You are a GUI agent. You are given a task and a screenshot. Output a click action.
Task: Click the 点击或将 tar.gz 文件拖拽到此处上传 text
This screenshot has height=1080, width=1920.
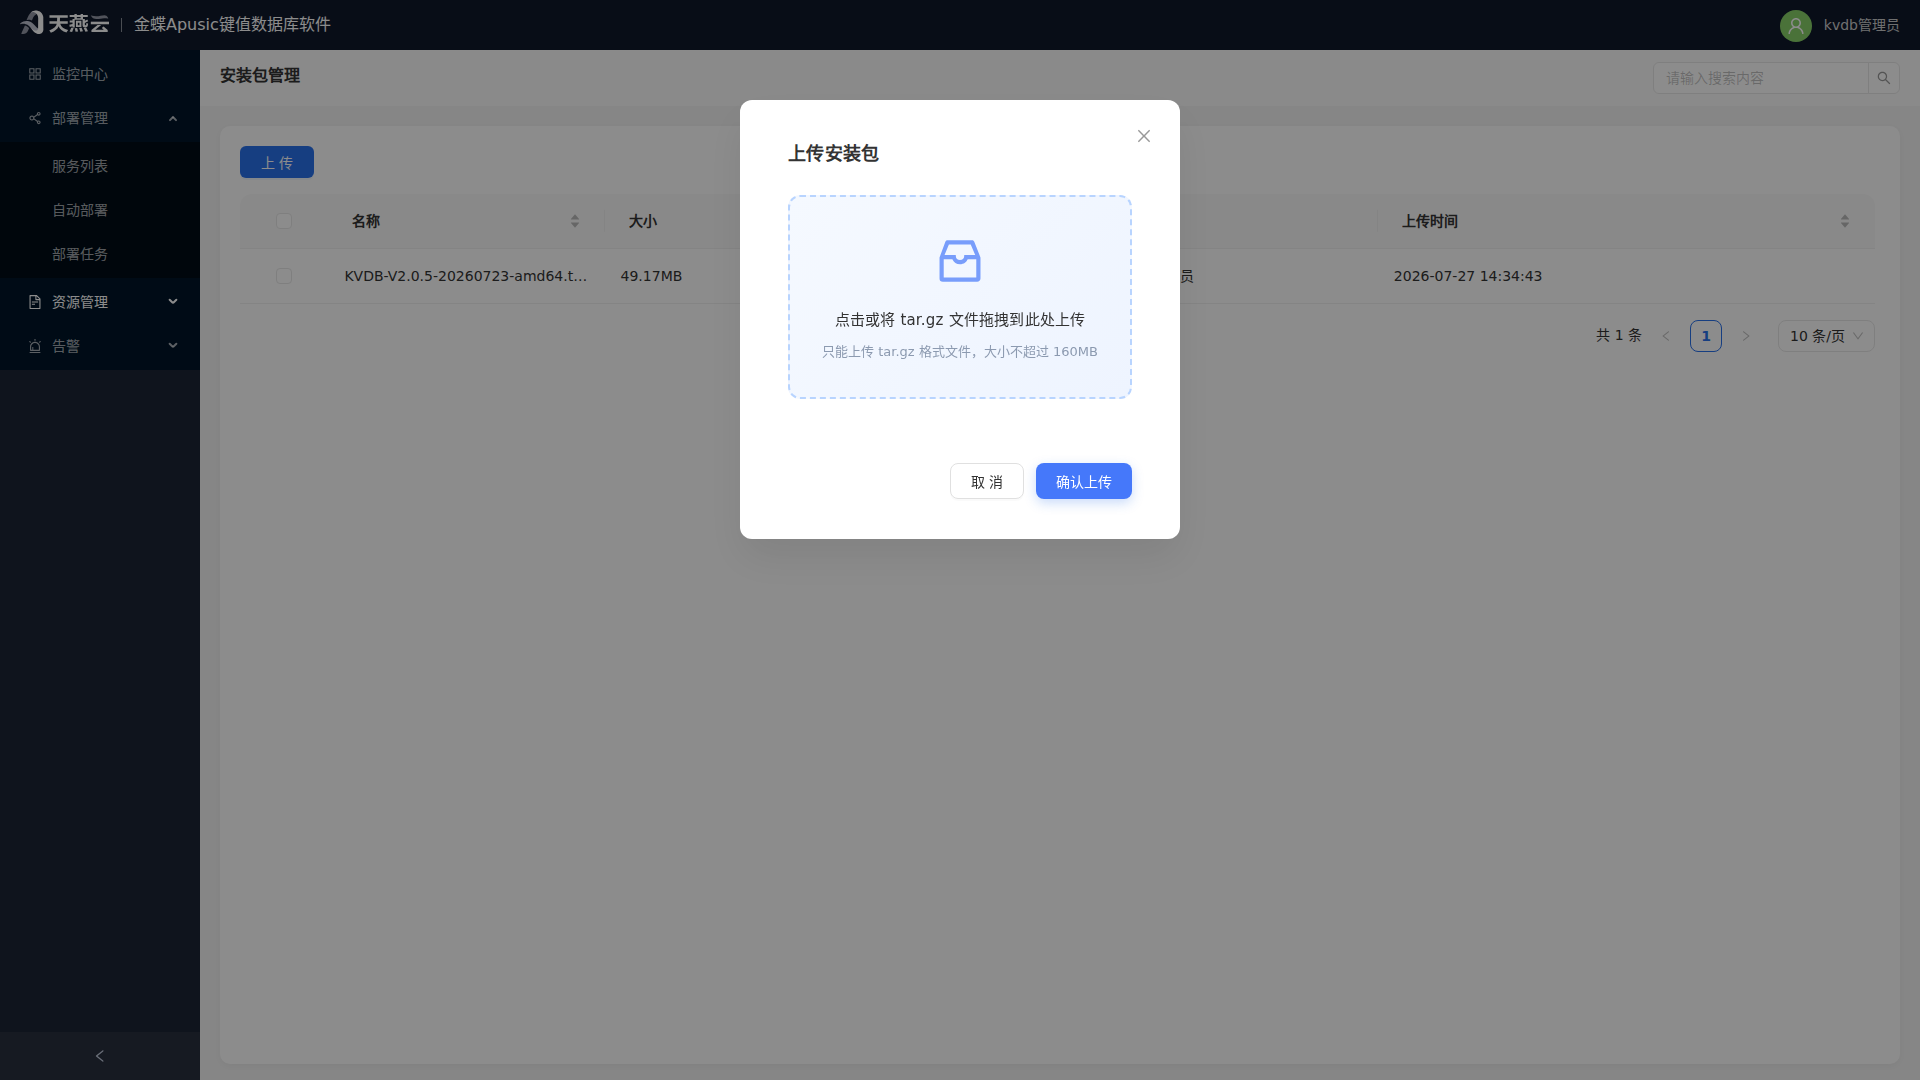click(960, 320)
